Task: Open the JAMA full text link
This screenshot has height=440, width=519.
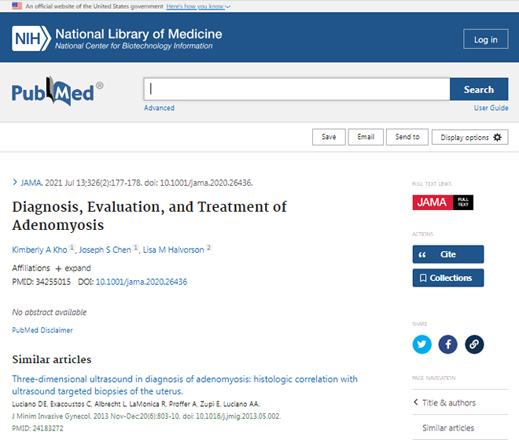Action: pos(443,202)
